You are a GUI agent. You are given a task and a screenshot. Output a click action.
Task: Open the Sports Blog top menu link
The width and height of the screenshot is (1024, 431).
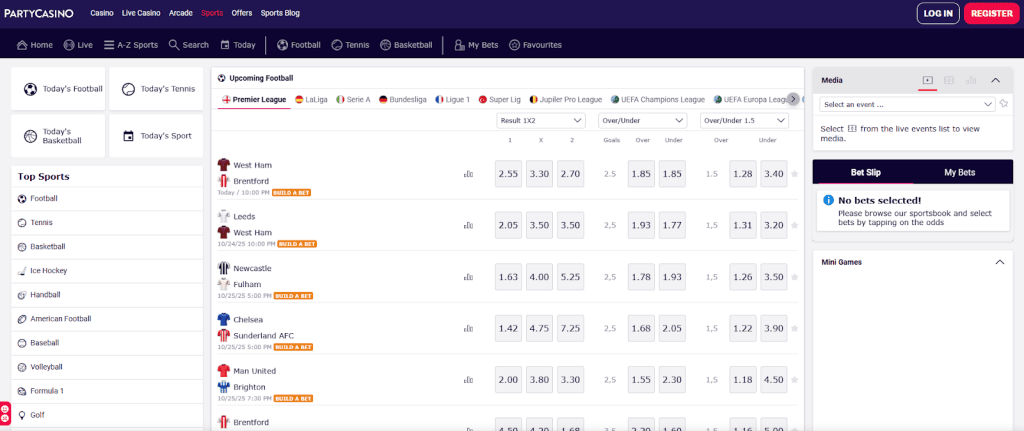[x=280, y=13]
